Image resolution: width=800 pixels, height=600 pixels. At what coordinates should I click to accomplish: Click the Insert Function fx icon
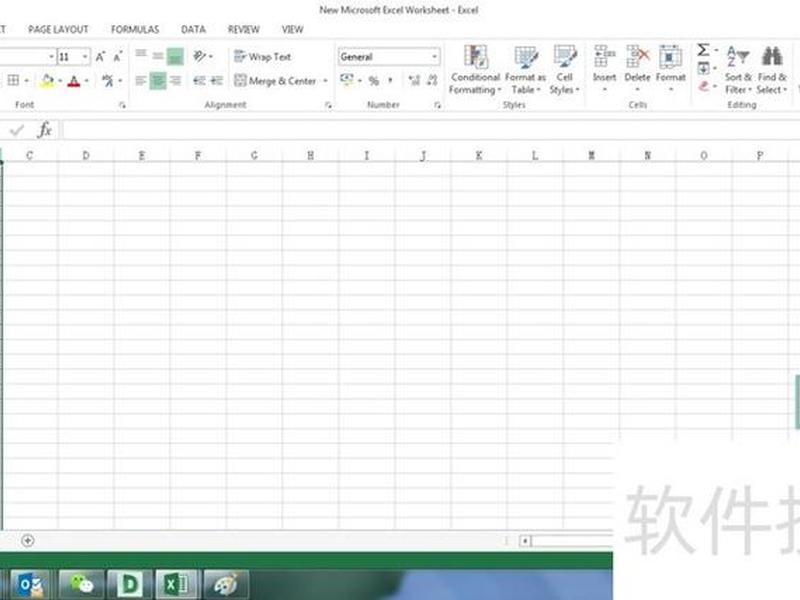44,130
